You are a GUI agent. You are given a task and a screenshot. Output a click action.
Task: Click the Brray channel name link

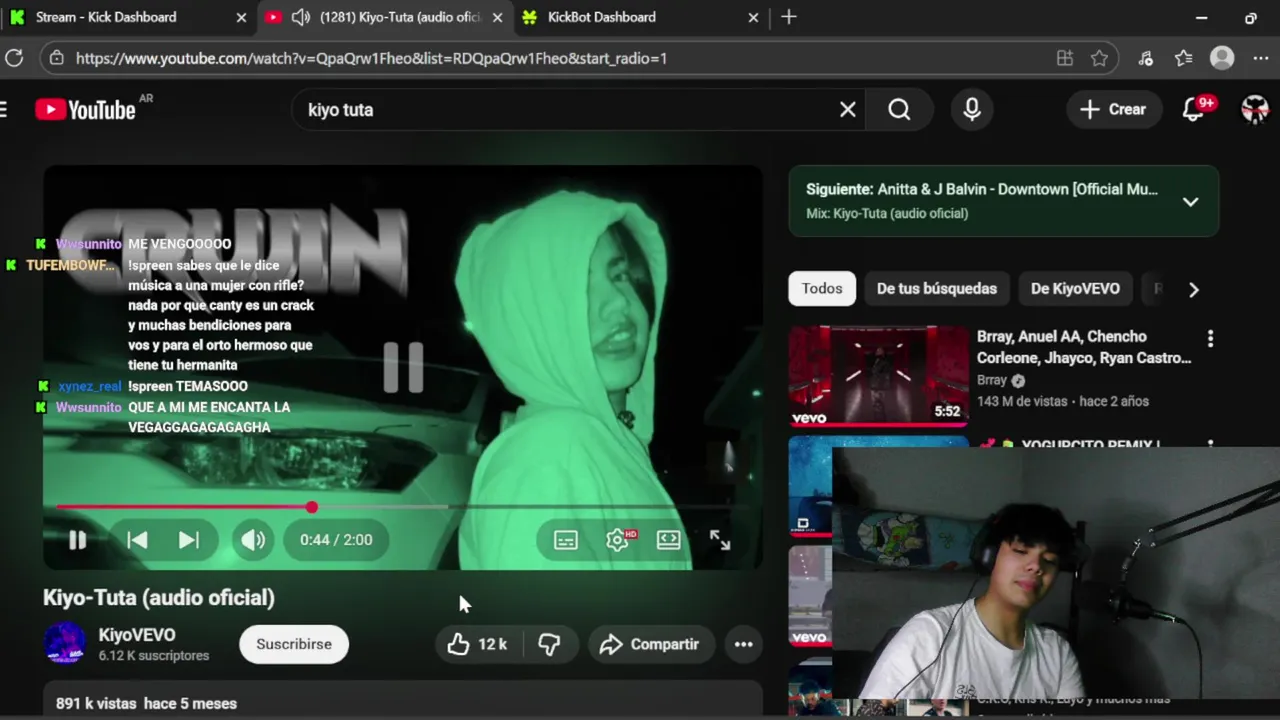pos(992,380)
